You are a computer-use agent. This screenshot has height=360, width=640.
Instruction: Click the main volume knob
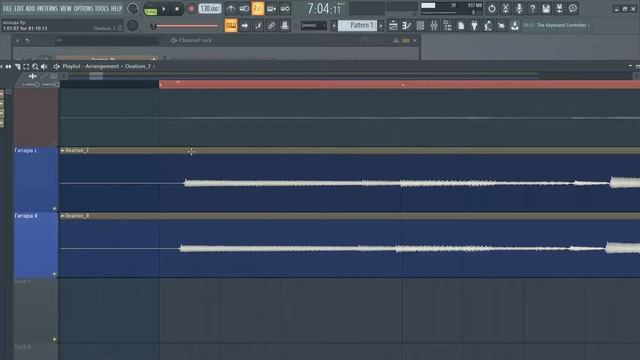click(133, 9)
